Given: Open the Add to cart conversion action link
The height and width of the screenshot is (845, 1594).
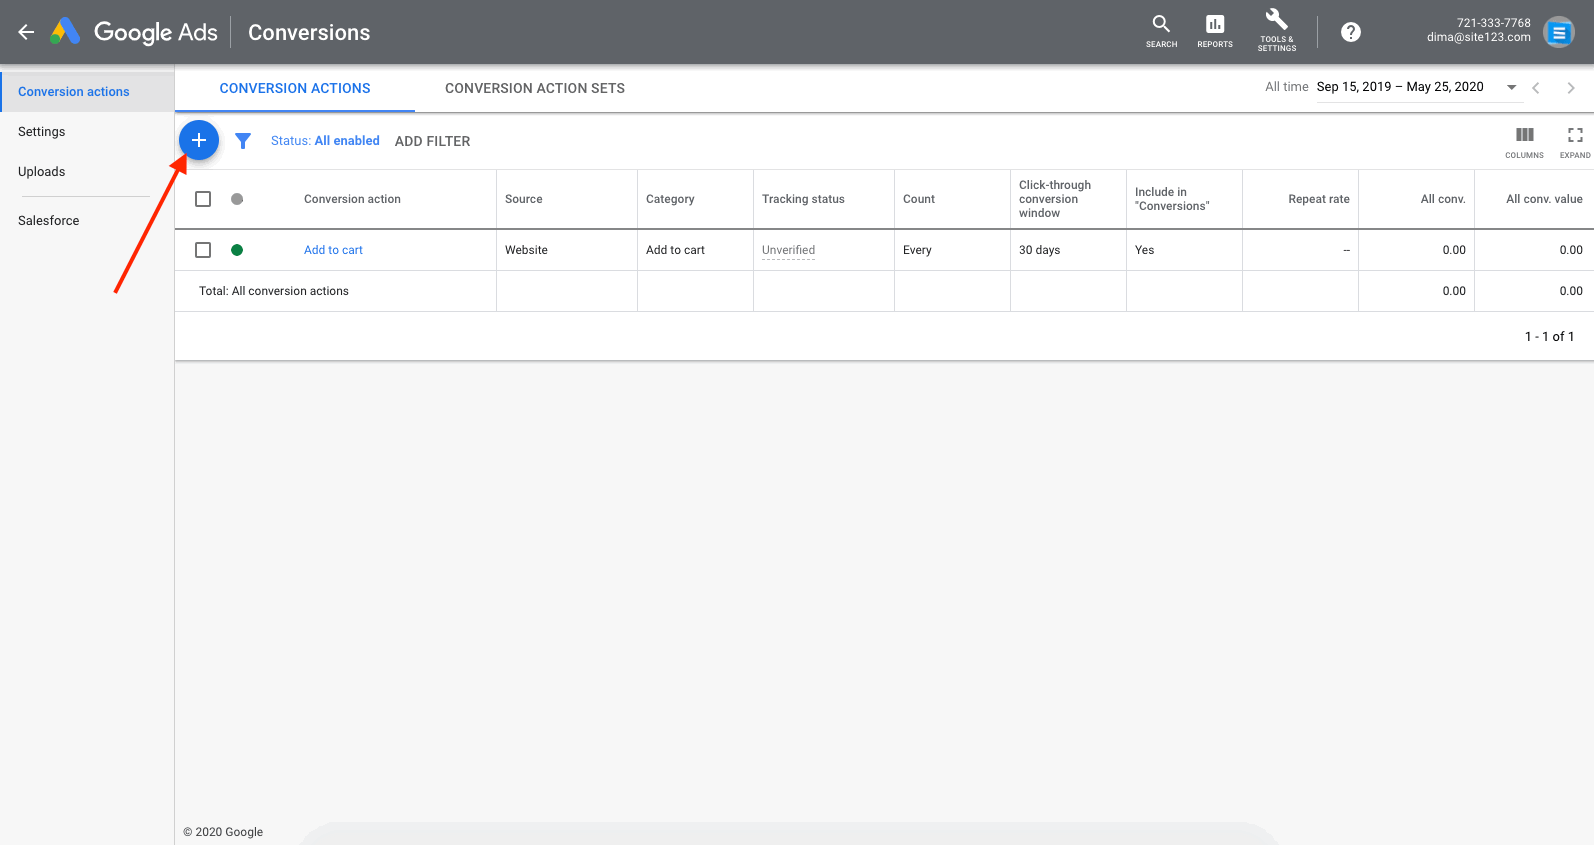Looking at the screenshot, I should [333, 250].
